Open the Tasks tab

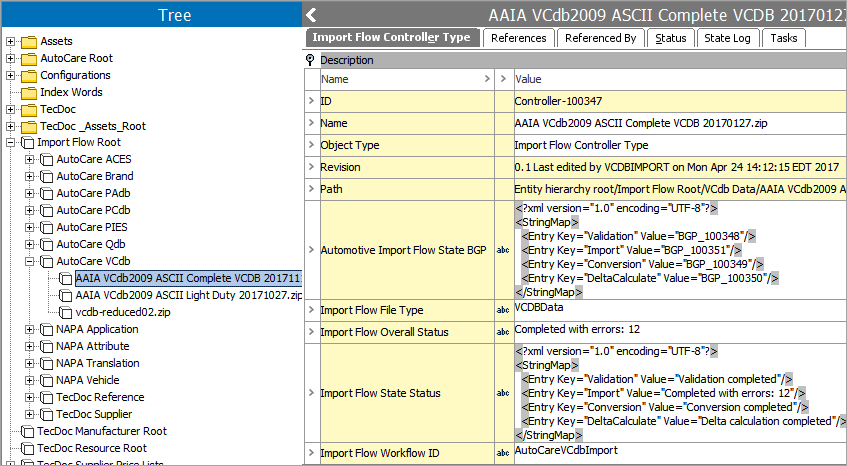(783, 38)
